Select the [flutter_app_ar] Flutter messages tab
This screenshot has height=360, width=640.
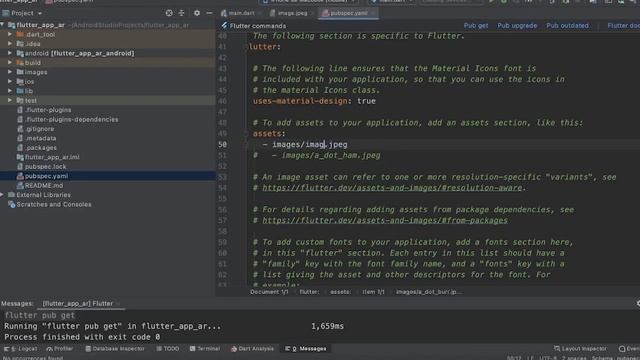coord(78,303)
